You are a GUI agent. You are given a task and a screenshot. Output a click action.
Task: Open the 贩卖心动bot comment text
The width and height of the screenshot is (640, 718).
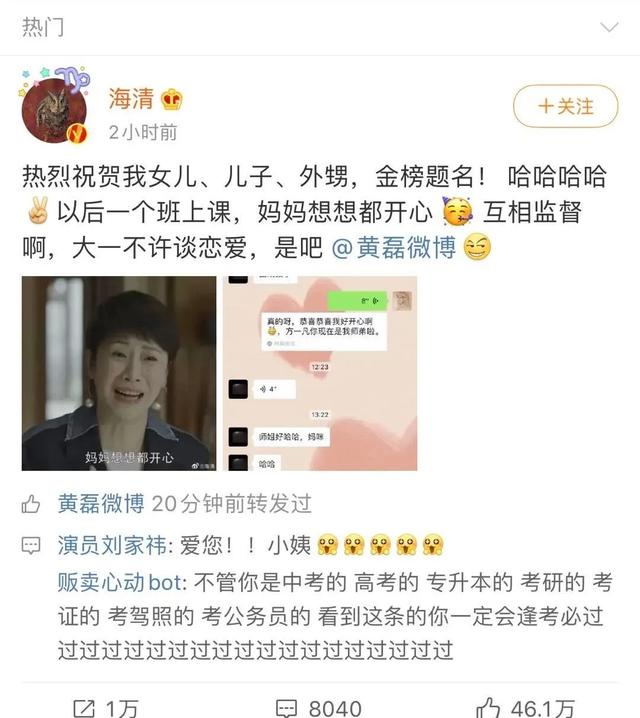(334, 616)
